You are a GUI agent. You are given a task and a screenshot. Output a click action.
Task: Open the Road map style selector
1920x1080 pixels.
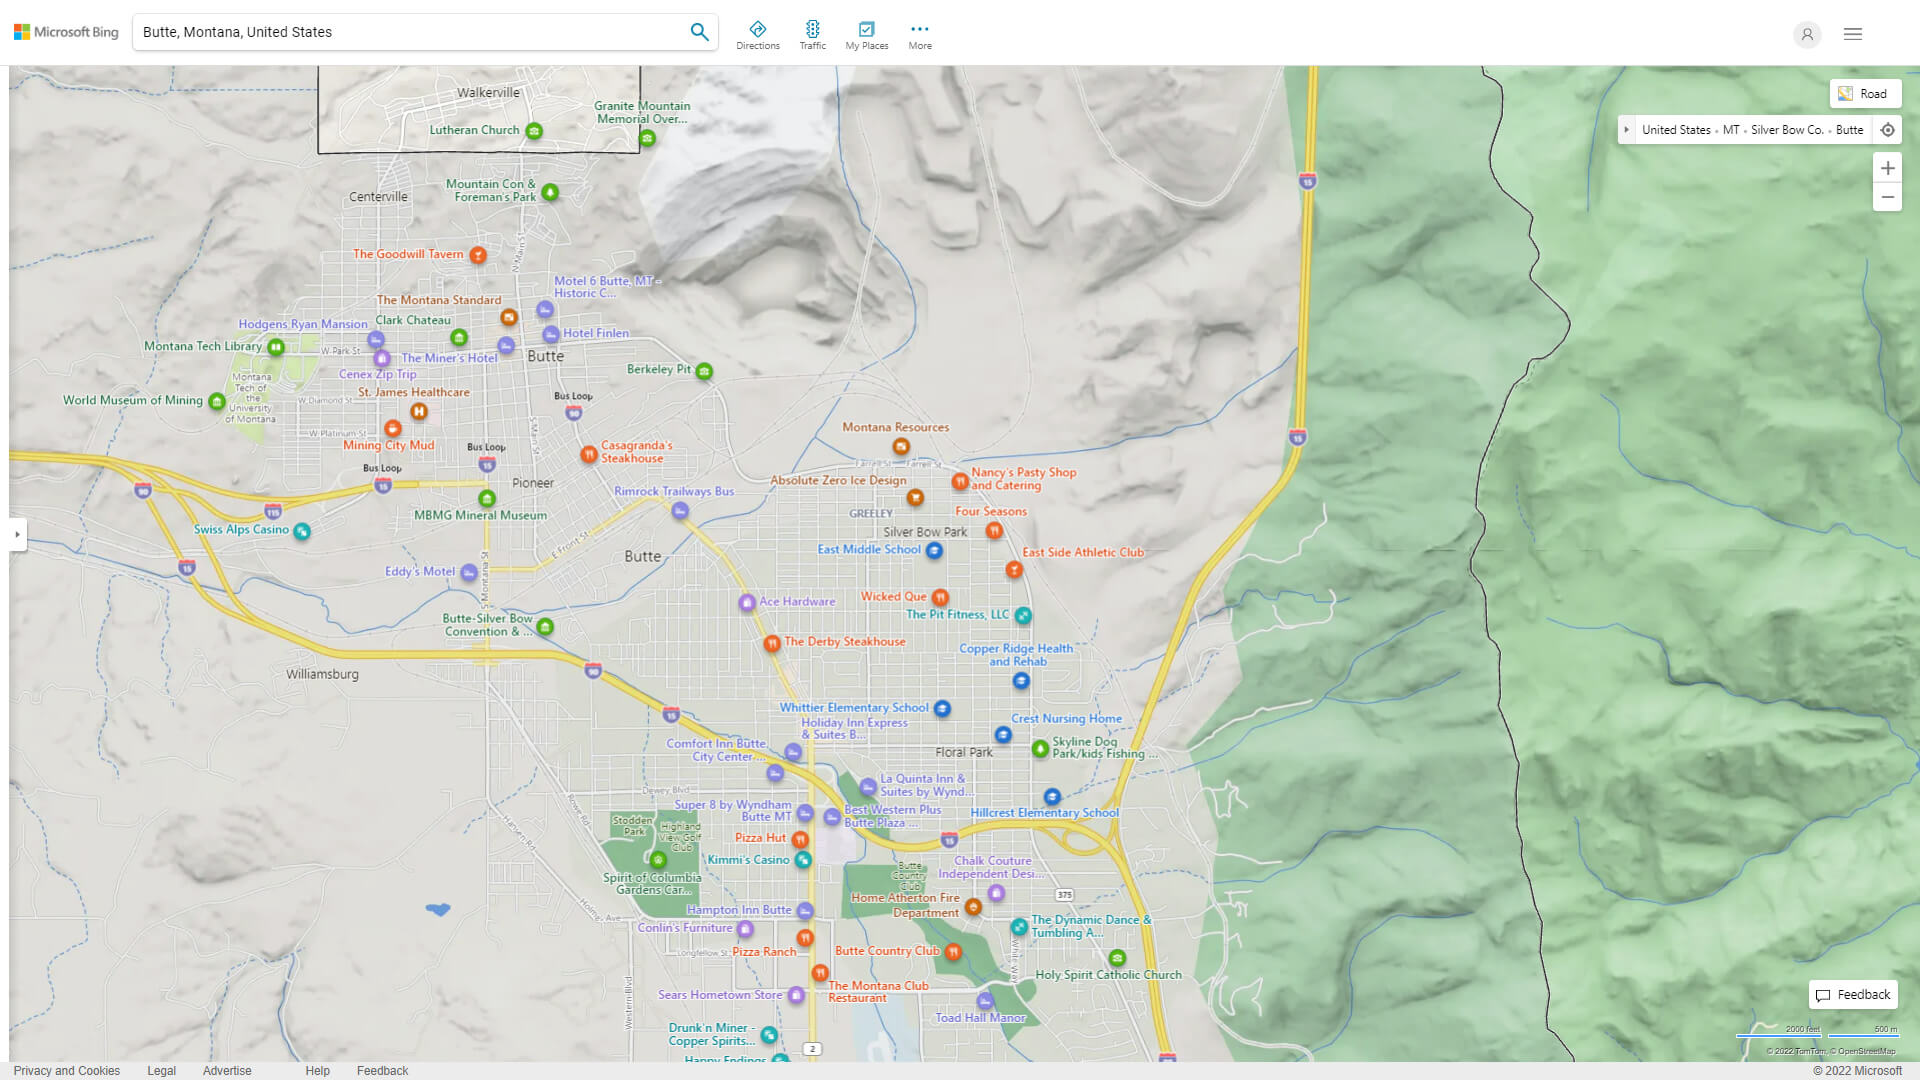click(1865, 94)
